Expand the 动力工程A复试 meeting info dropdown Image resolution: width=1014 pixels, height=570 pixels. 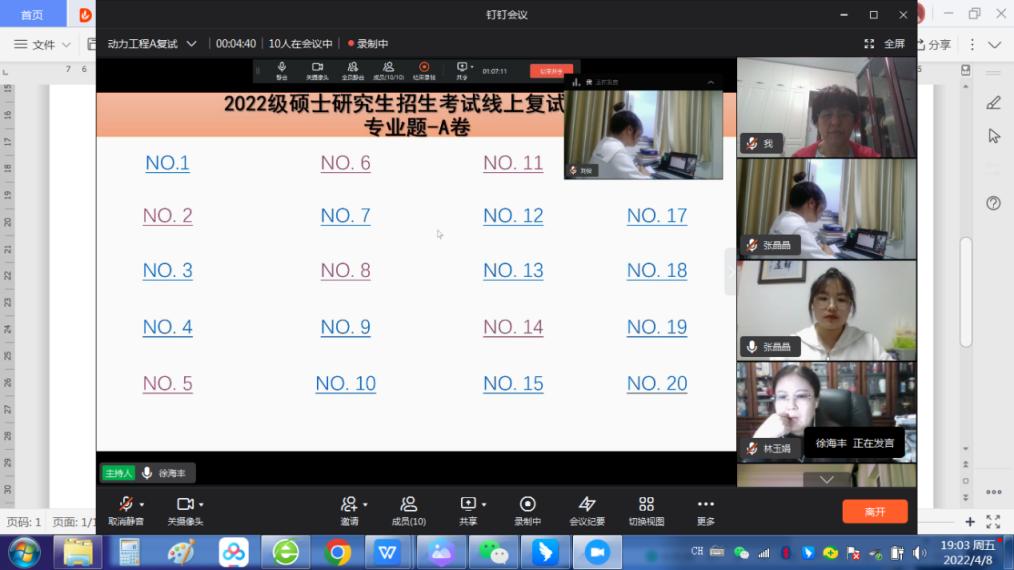(x=191, y=44)
